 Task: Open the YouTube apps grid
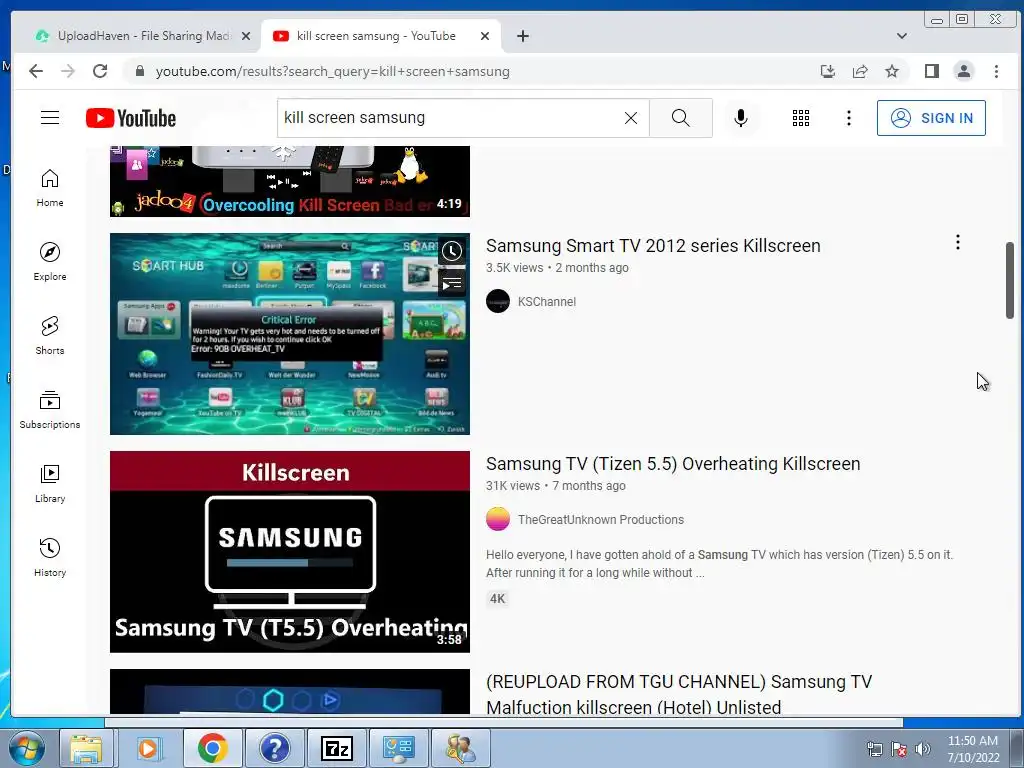point(801,118)
